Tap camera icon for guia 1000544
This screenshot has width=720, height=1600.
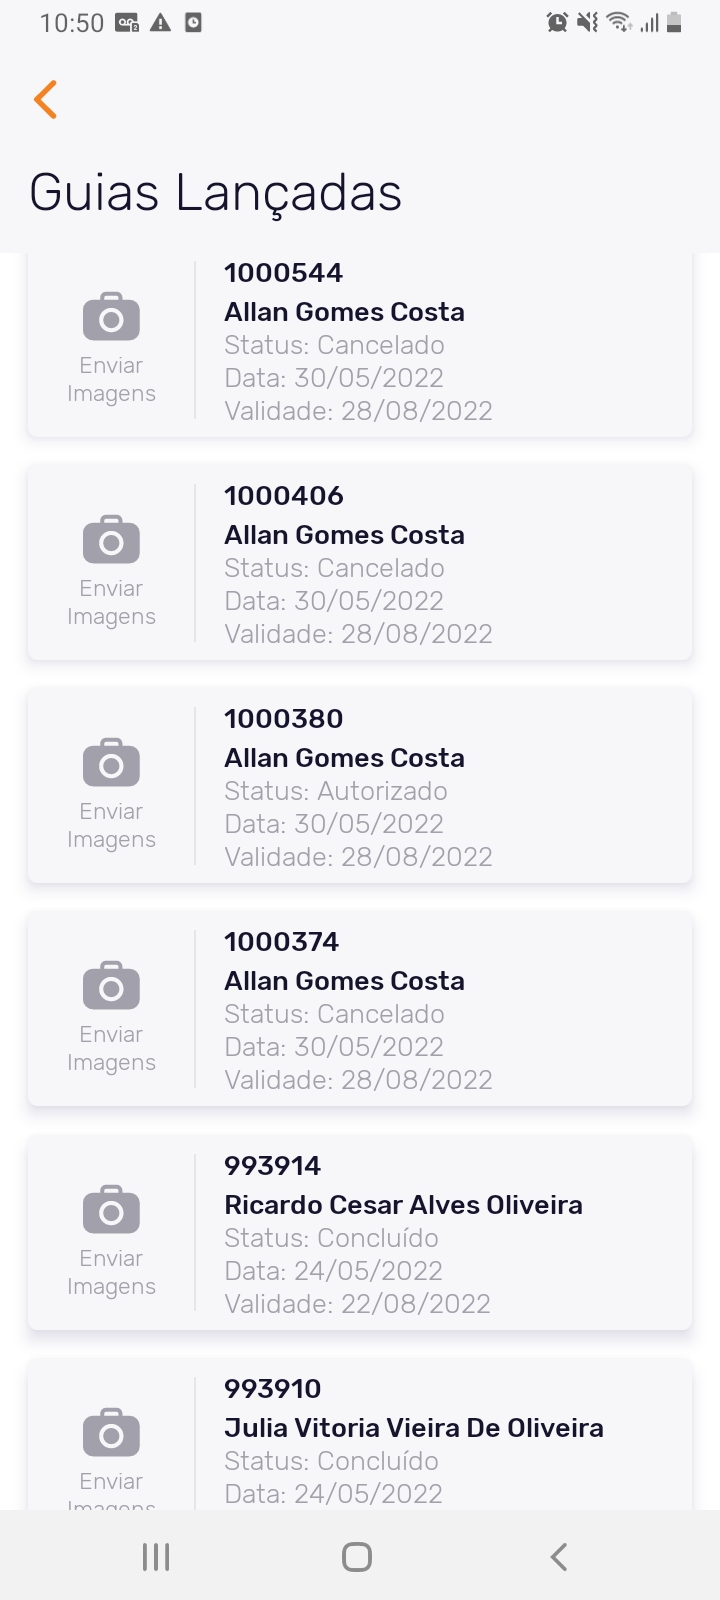click(x=111, y=317)
